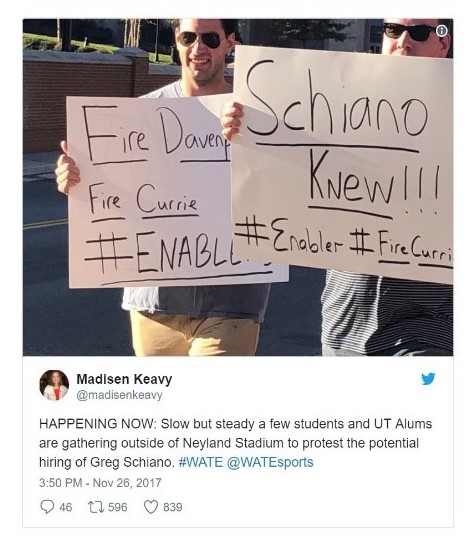This screenshot has height=536, width=475.
Task: Open the protest signs photo
Action: click(238, 187)
